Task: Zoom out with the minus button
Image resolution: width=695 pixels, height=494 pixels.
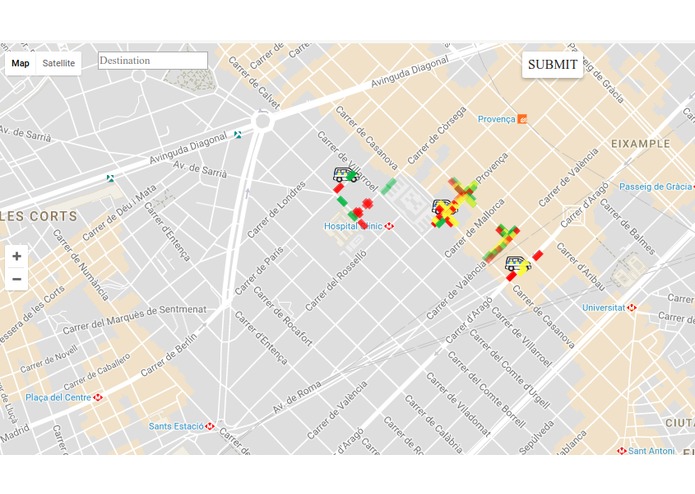Action: [17, 279]
